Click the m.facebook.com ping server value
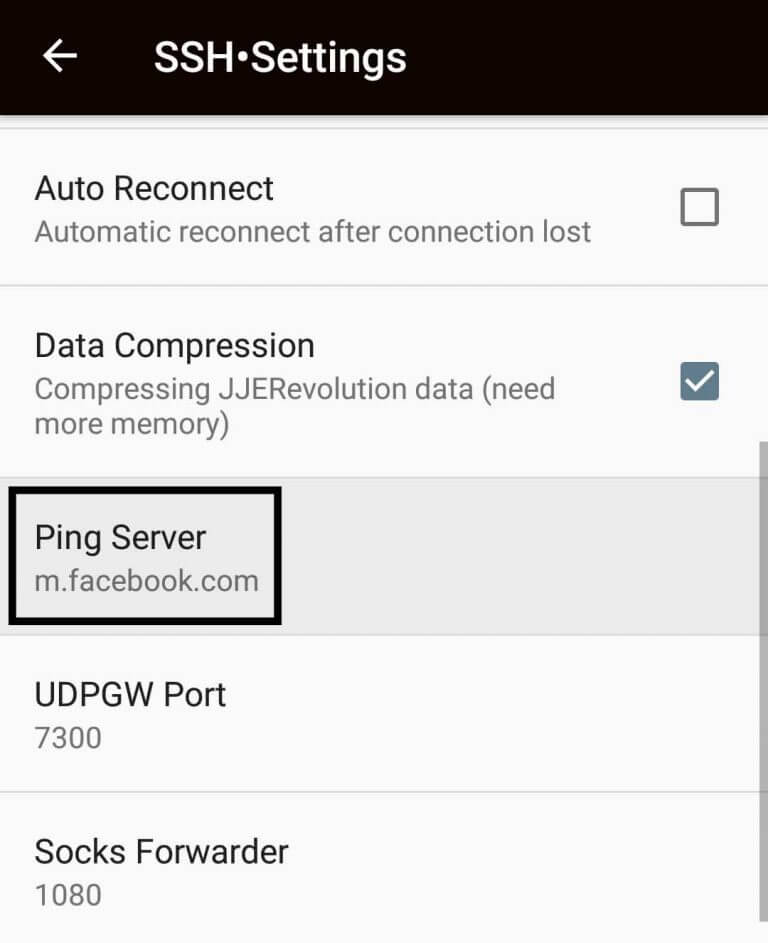 (147, 582)
